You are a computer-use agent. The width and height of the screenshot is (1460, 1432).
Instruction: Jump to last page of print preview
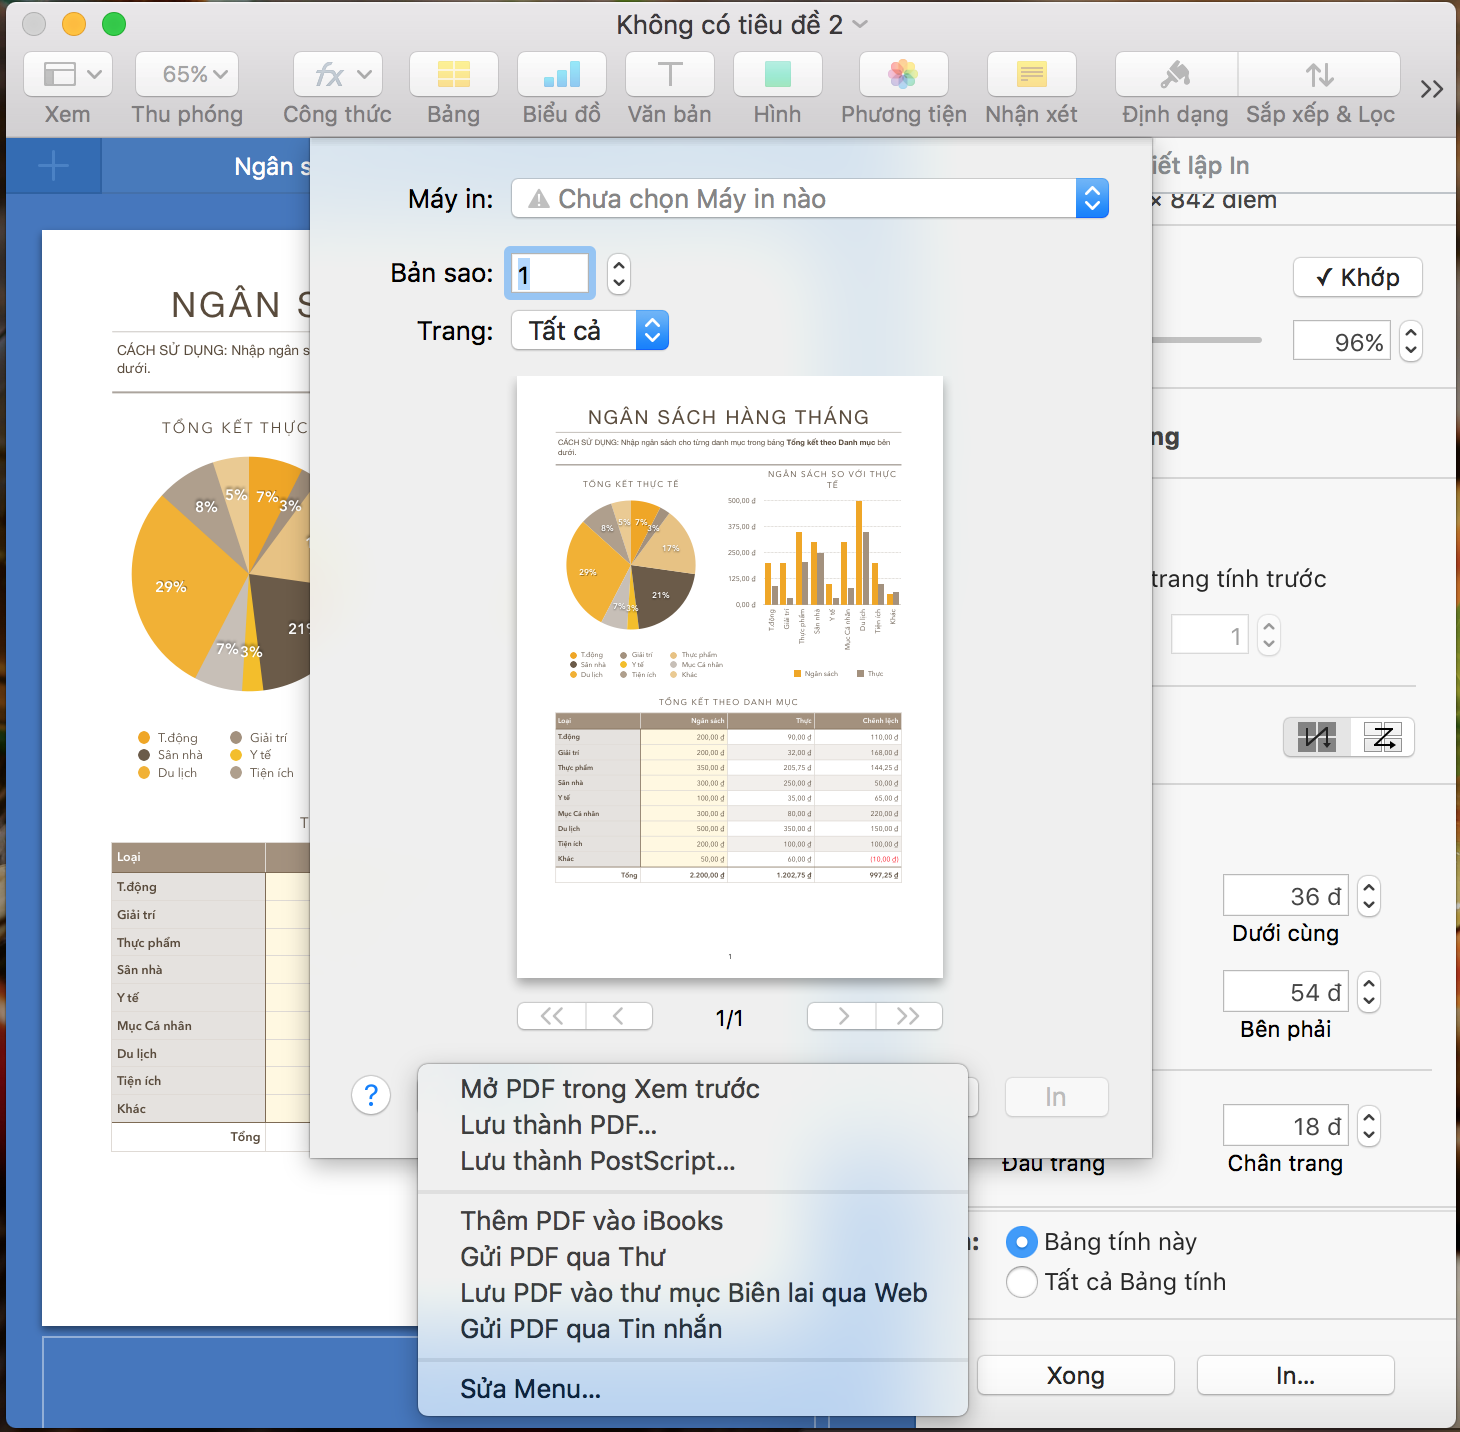tap(909, 1016)
